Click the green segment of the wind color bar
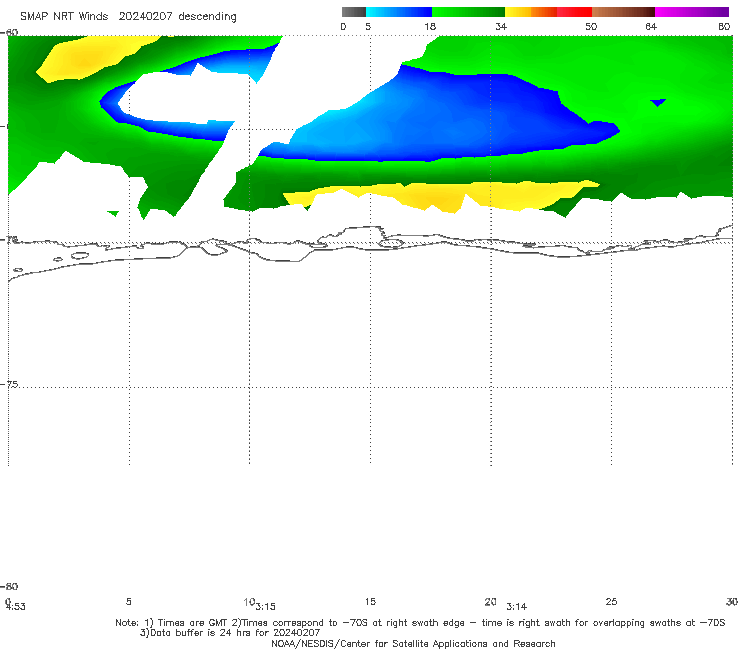The image size is (740, 650). (468, 12)
